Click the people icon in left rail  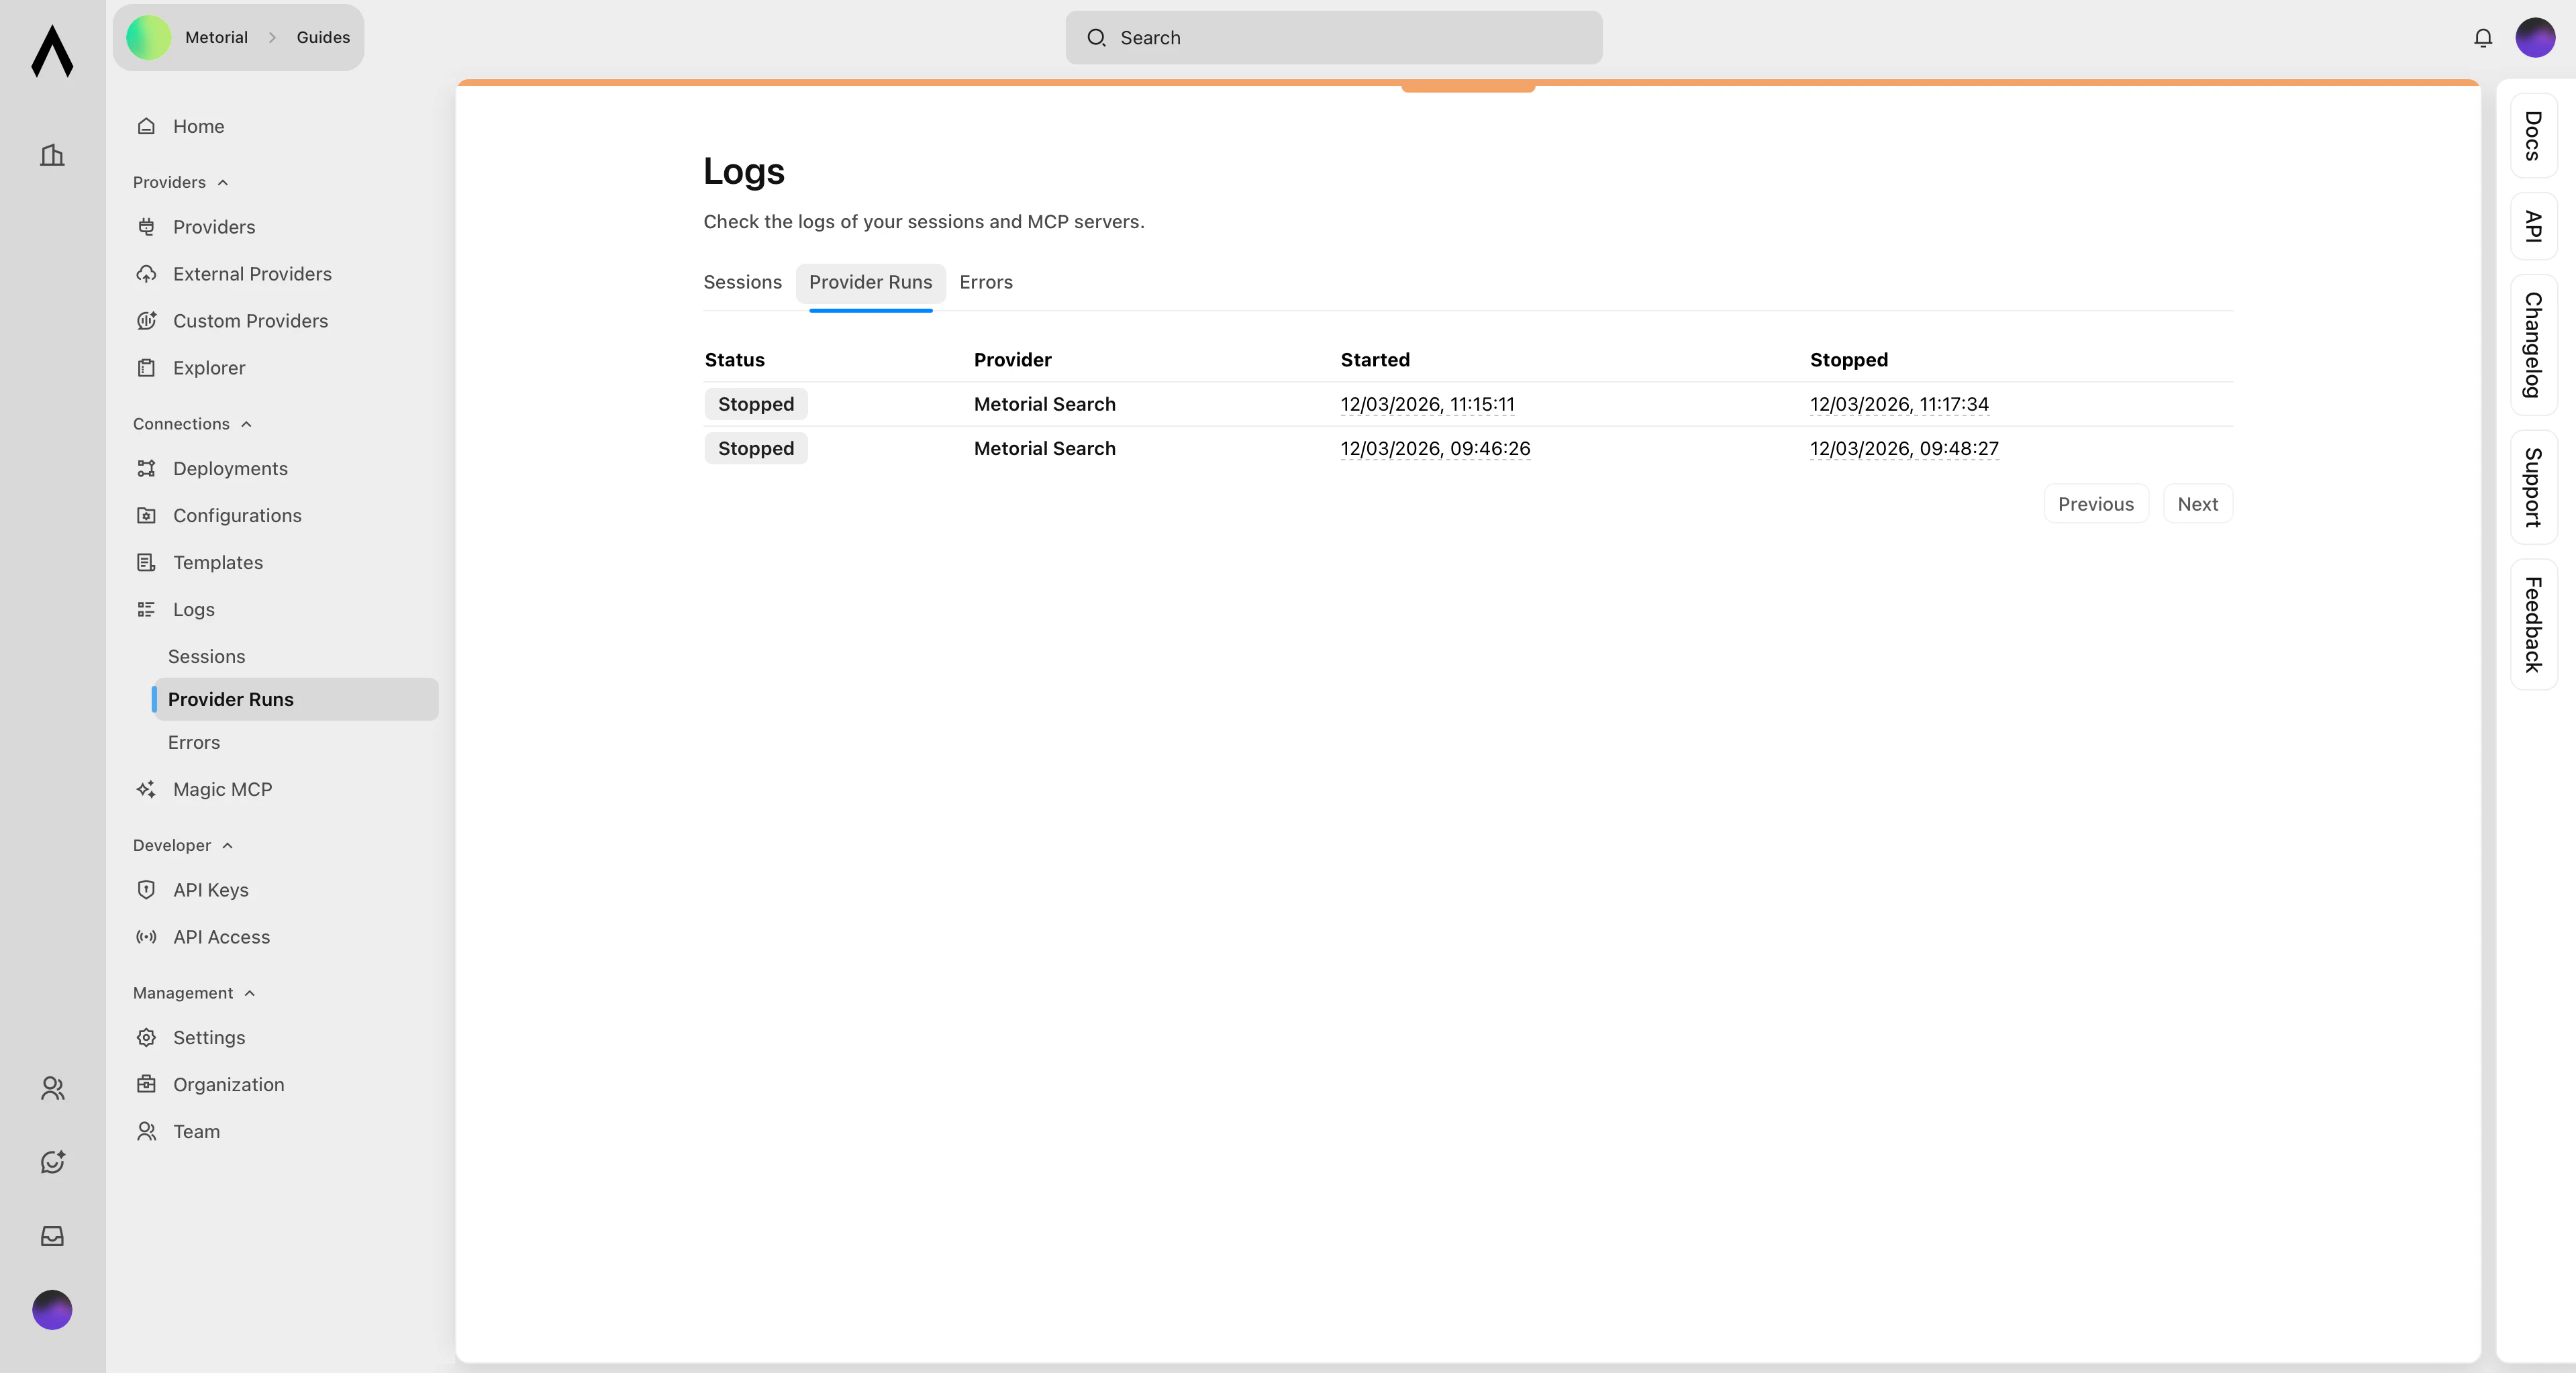(52, 1088)
